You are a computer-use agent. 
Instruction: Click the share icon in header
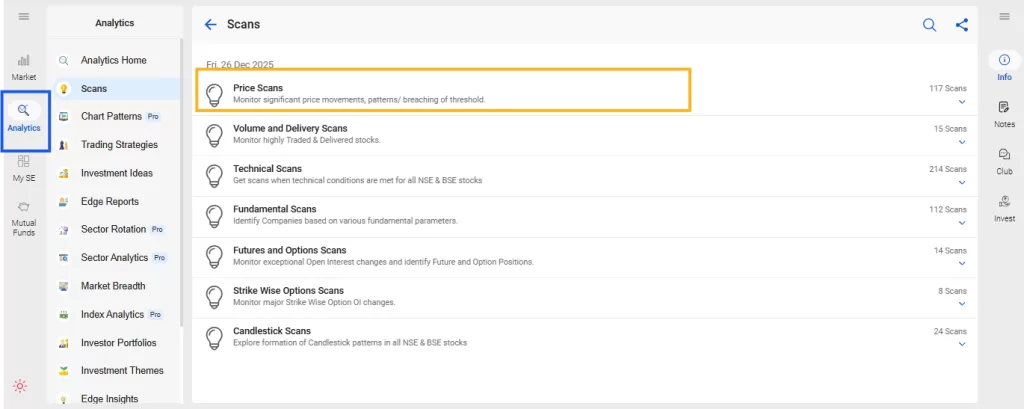961,25
